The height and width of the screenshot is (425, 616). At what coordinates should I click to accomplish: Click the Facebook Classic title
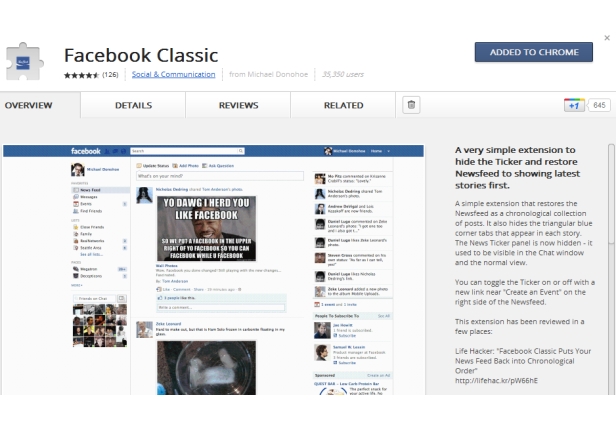click(141, 55)
